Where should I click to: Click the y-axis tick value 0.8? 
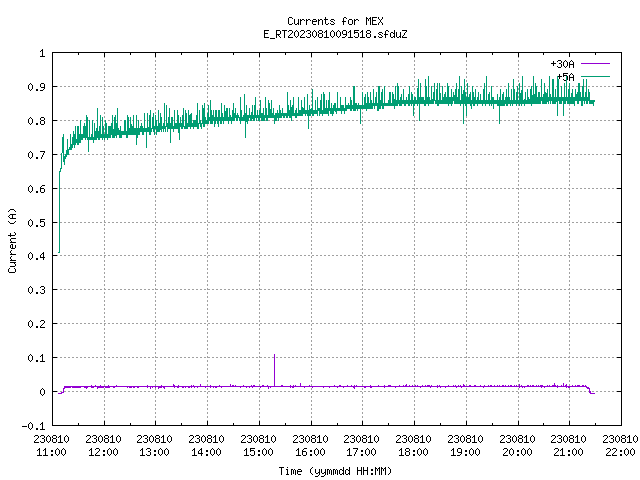36,121
